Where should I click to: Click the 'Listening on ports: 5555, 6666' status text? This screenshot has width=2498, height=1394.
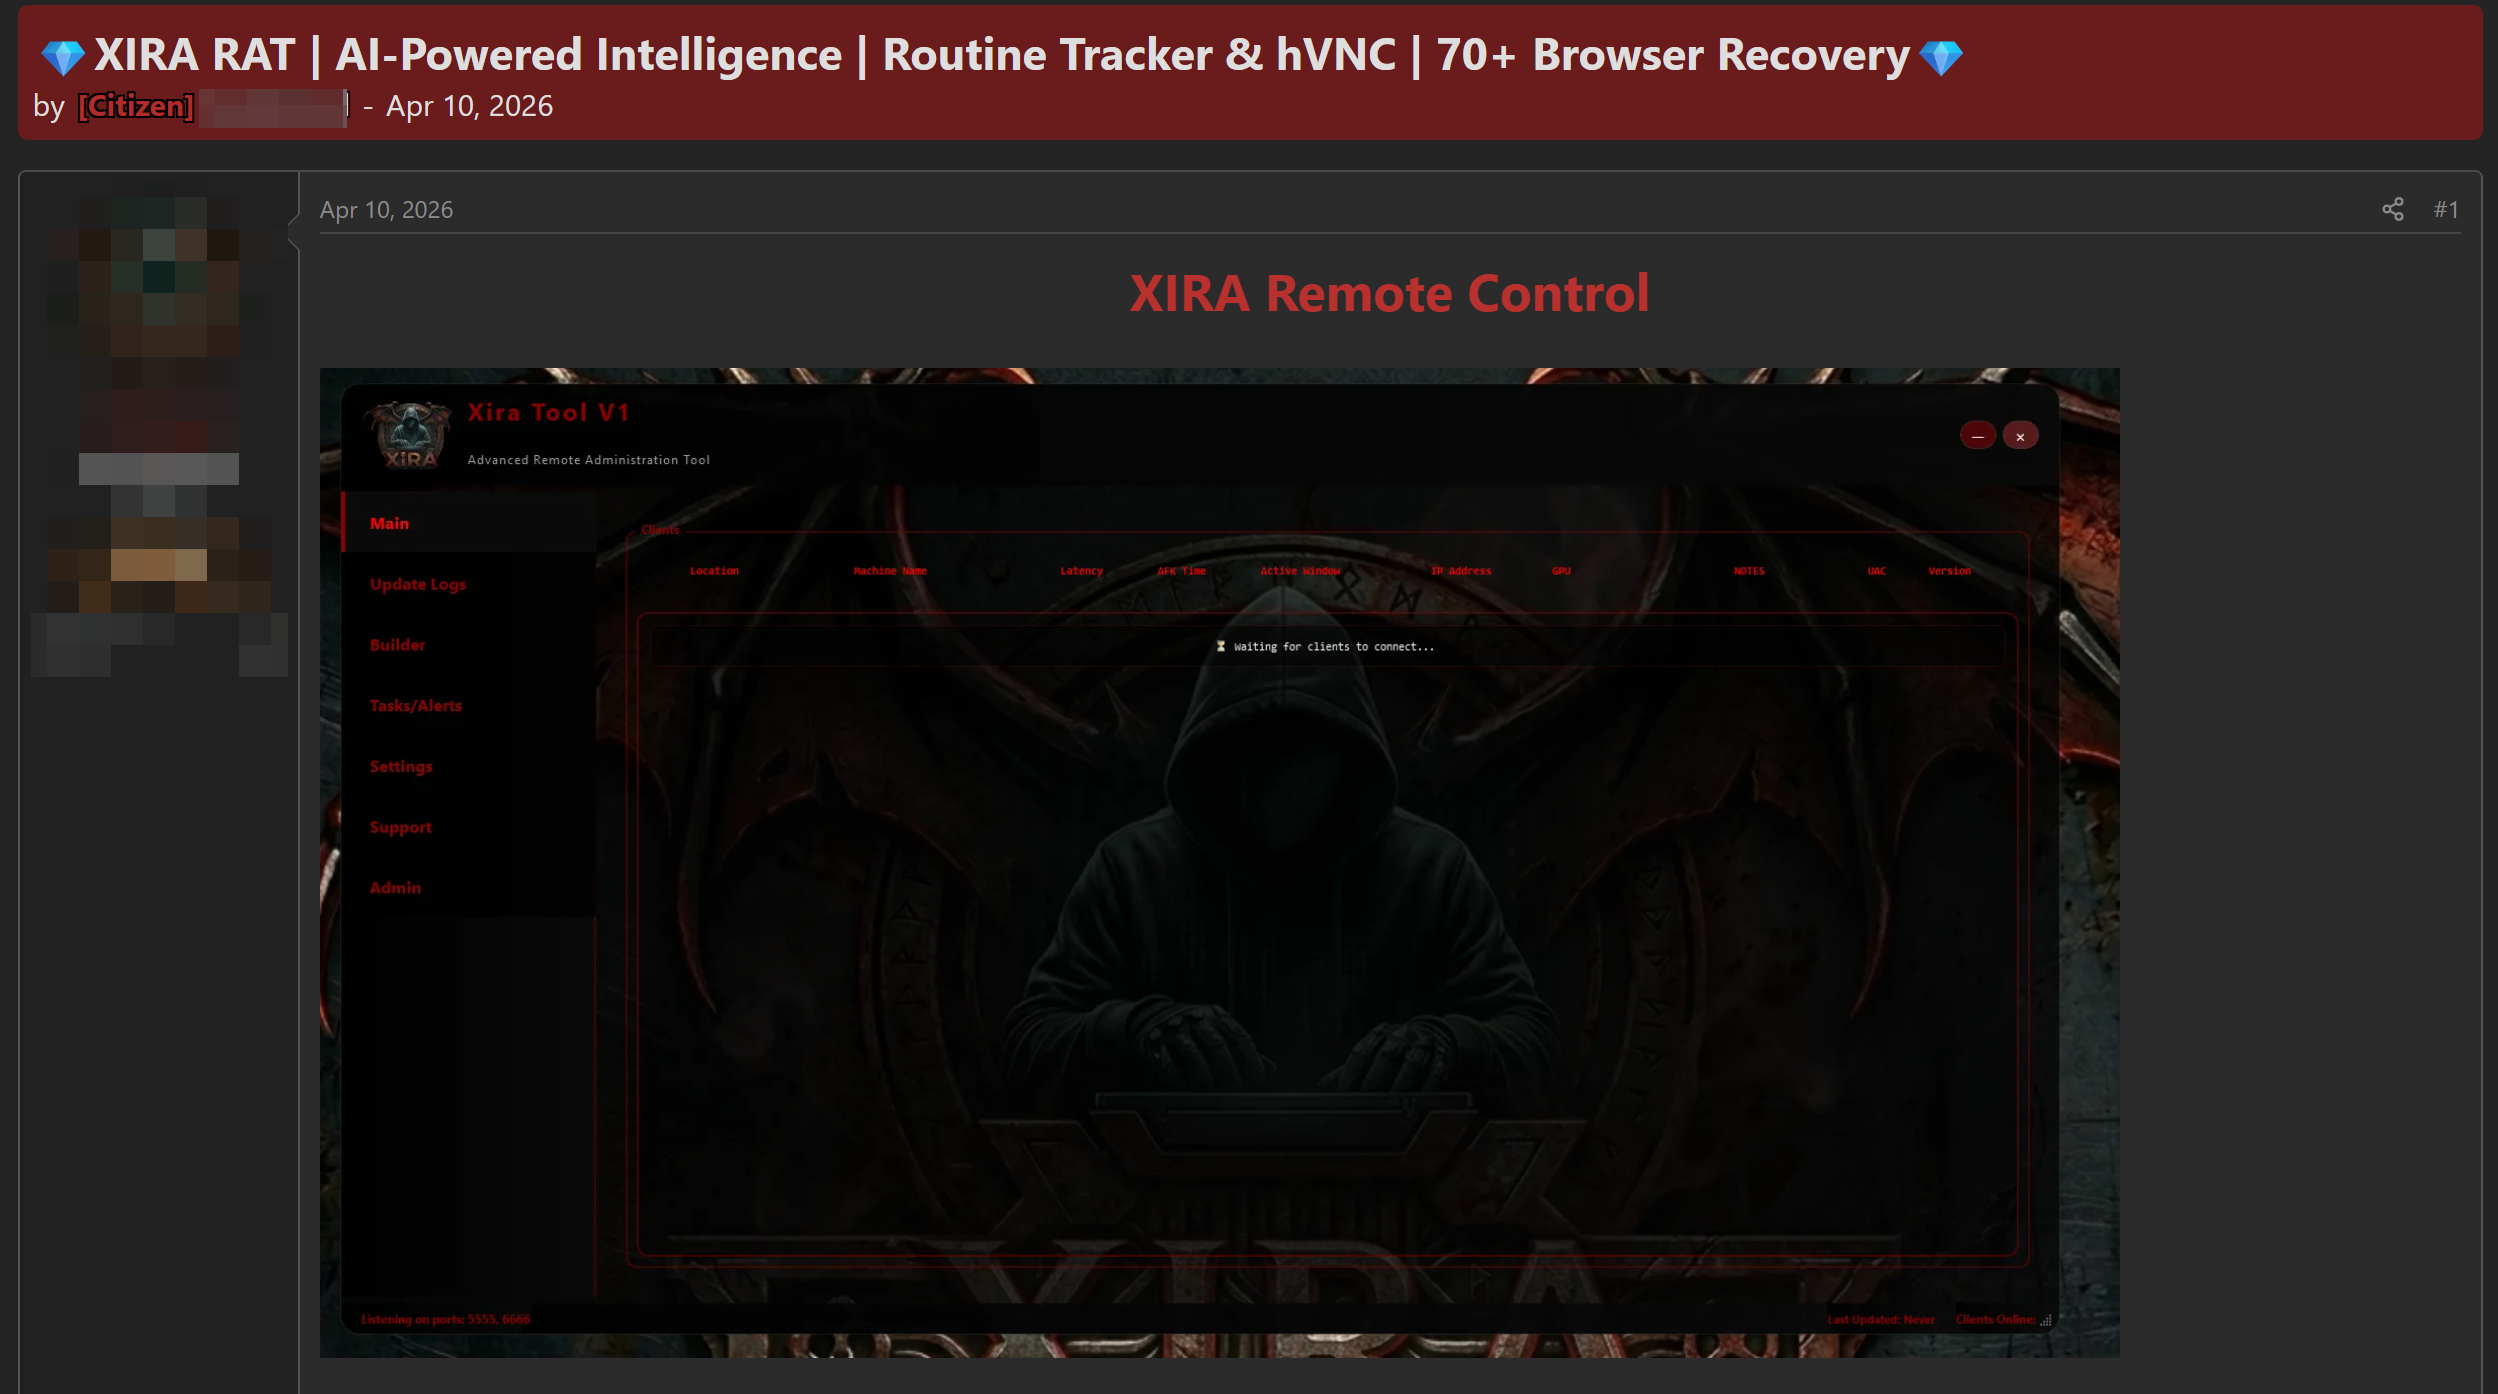pos(445,1319)
